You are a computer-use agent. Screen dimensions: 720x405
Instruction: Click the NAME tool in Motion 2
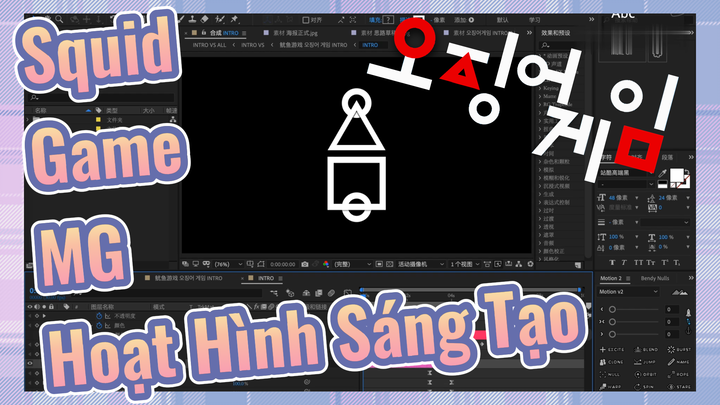[x=679, y=362]
